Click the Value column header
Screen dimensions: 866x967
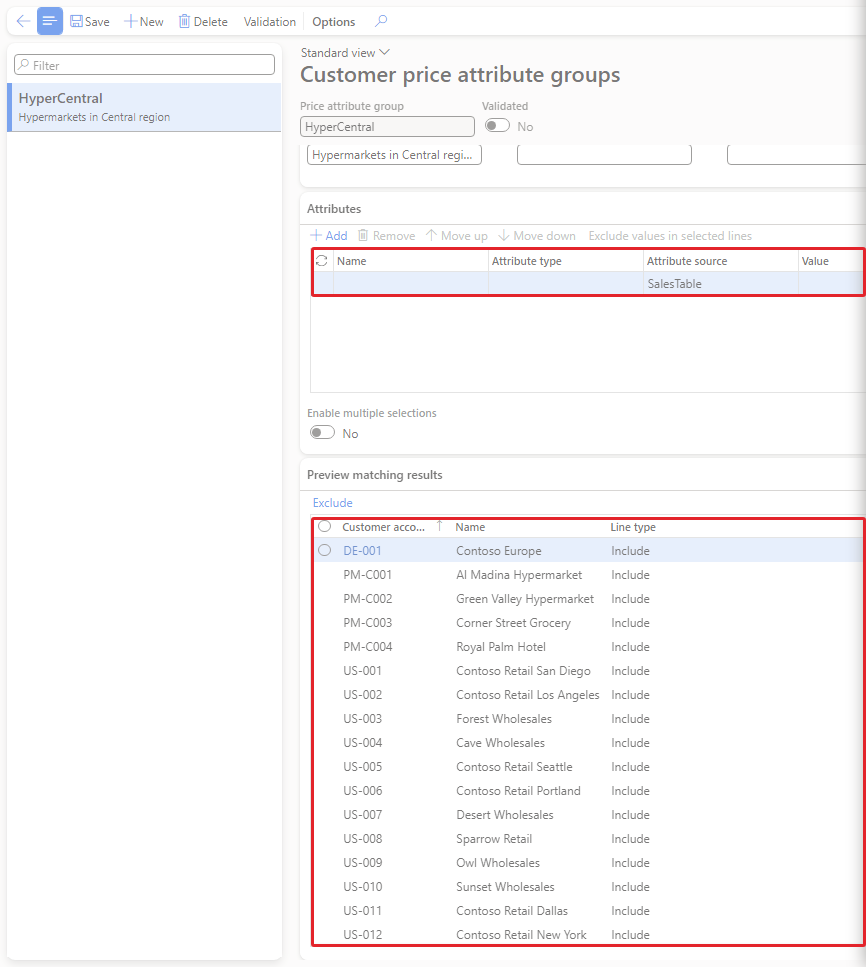[x=815, y=261]
